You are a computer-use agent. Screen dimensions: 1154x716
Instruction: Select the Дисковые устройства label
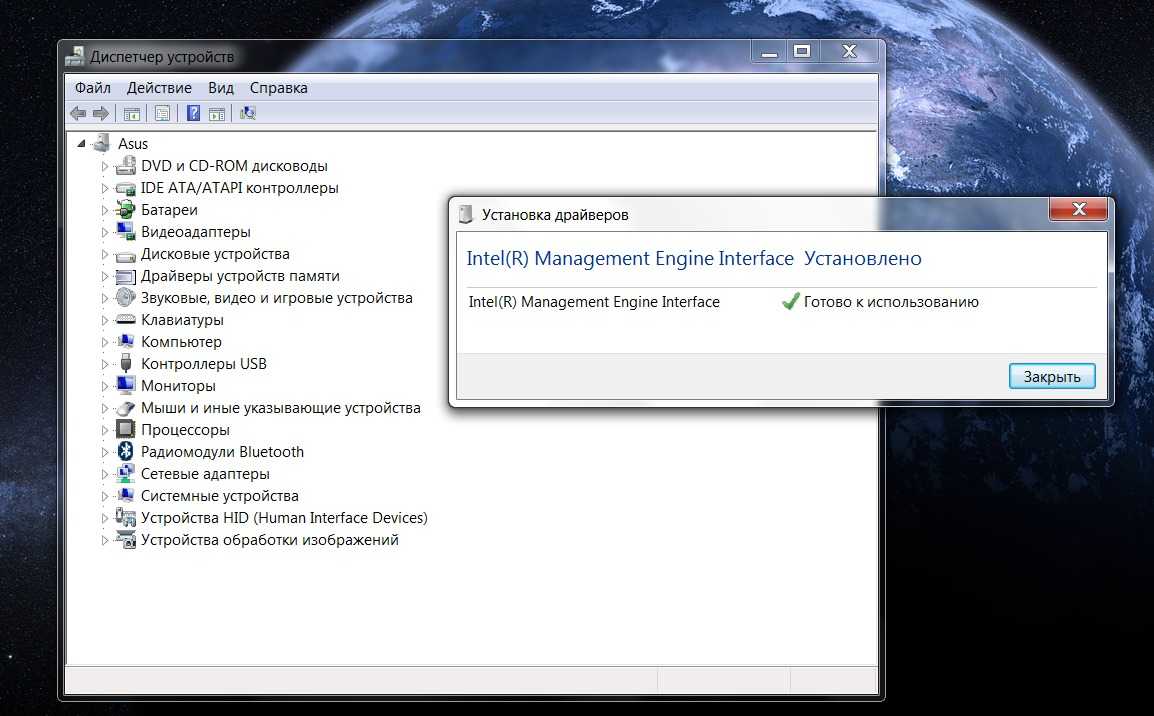tap(215, 254)
